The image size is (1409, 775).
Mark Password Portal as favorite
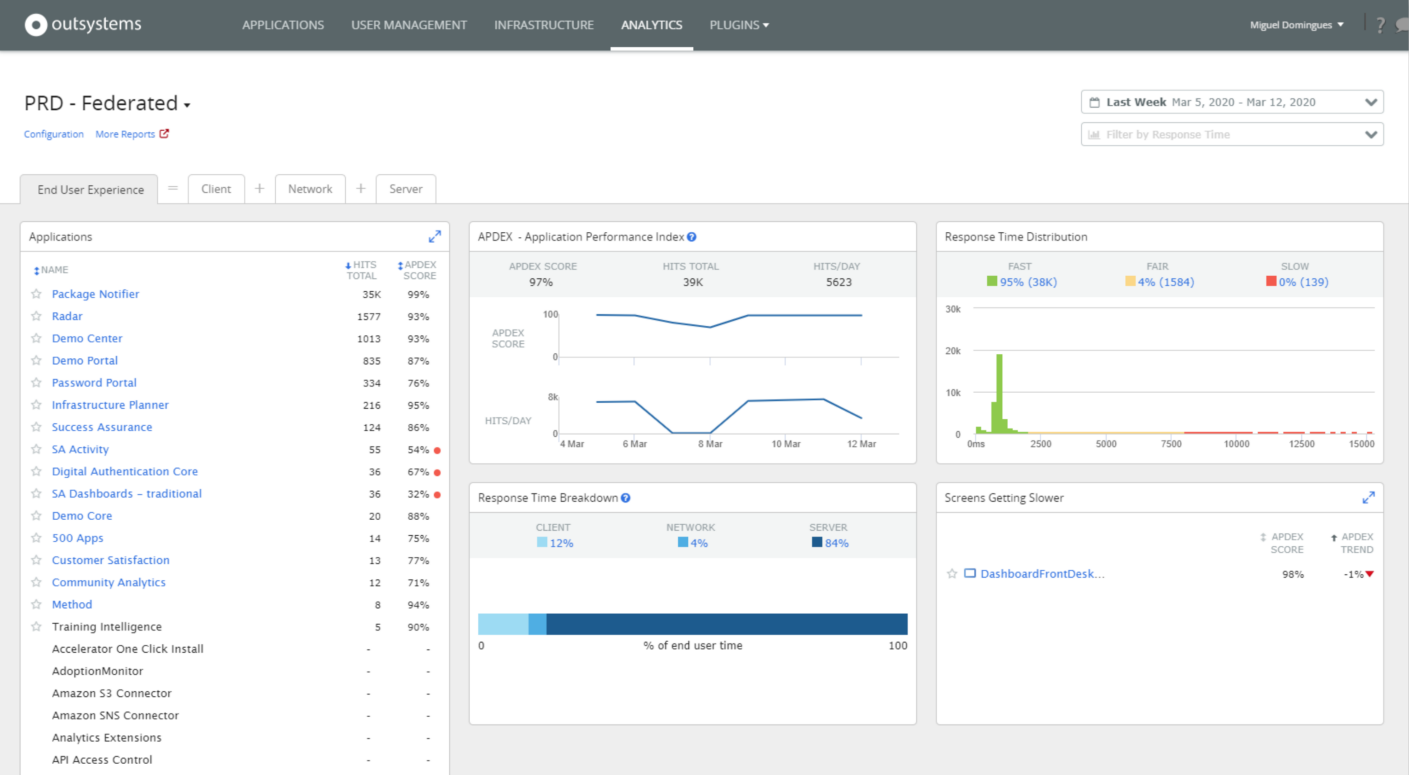click(x=37, y=383)
